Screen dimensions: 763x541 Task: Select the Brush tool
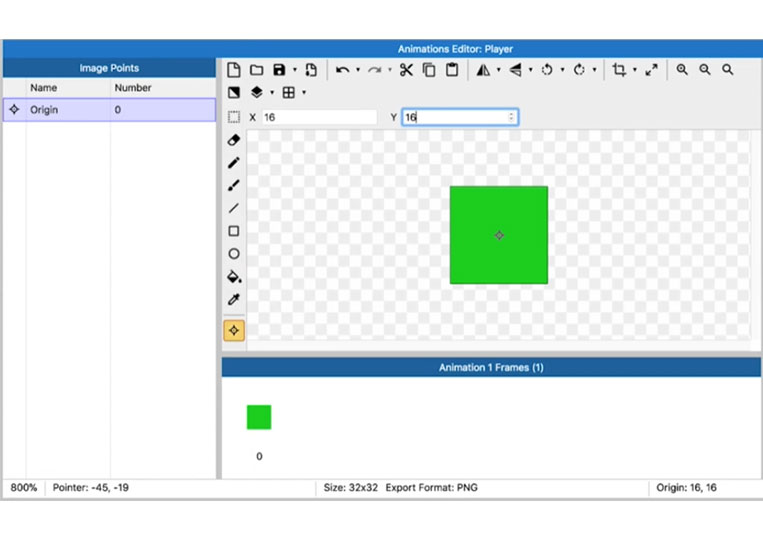click(234, 186)
